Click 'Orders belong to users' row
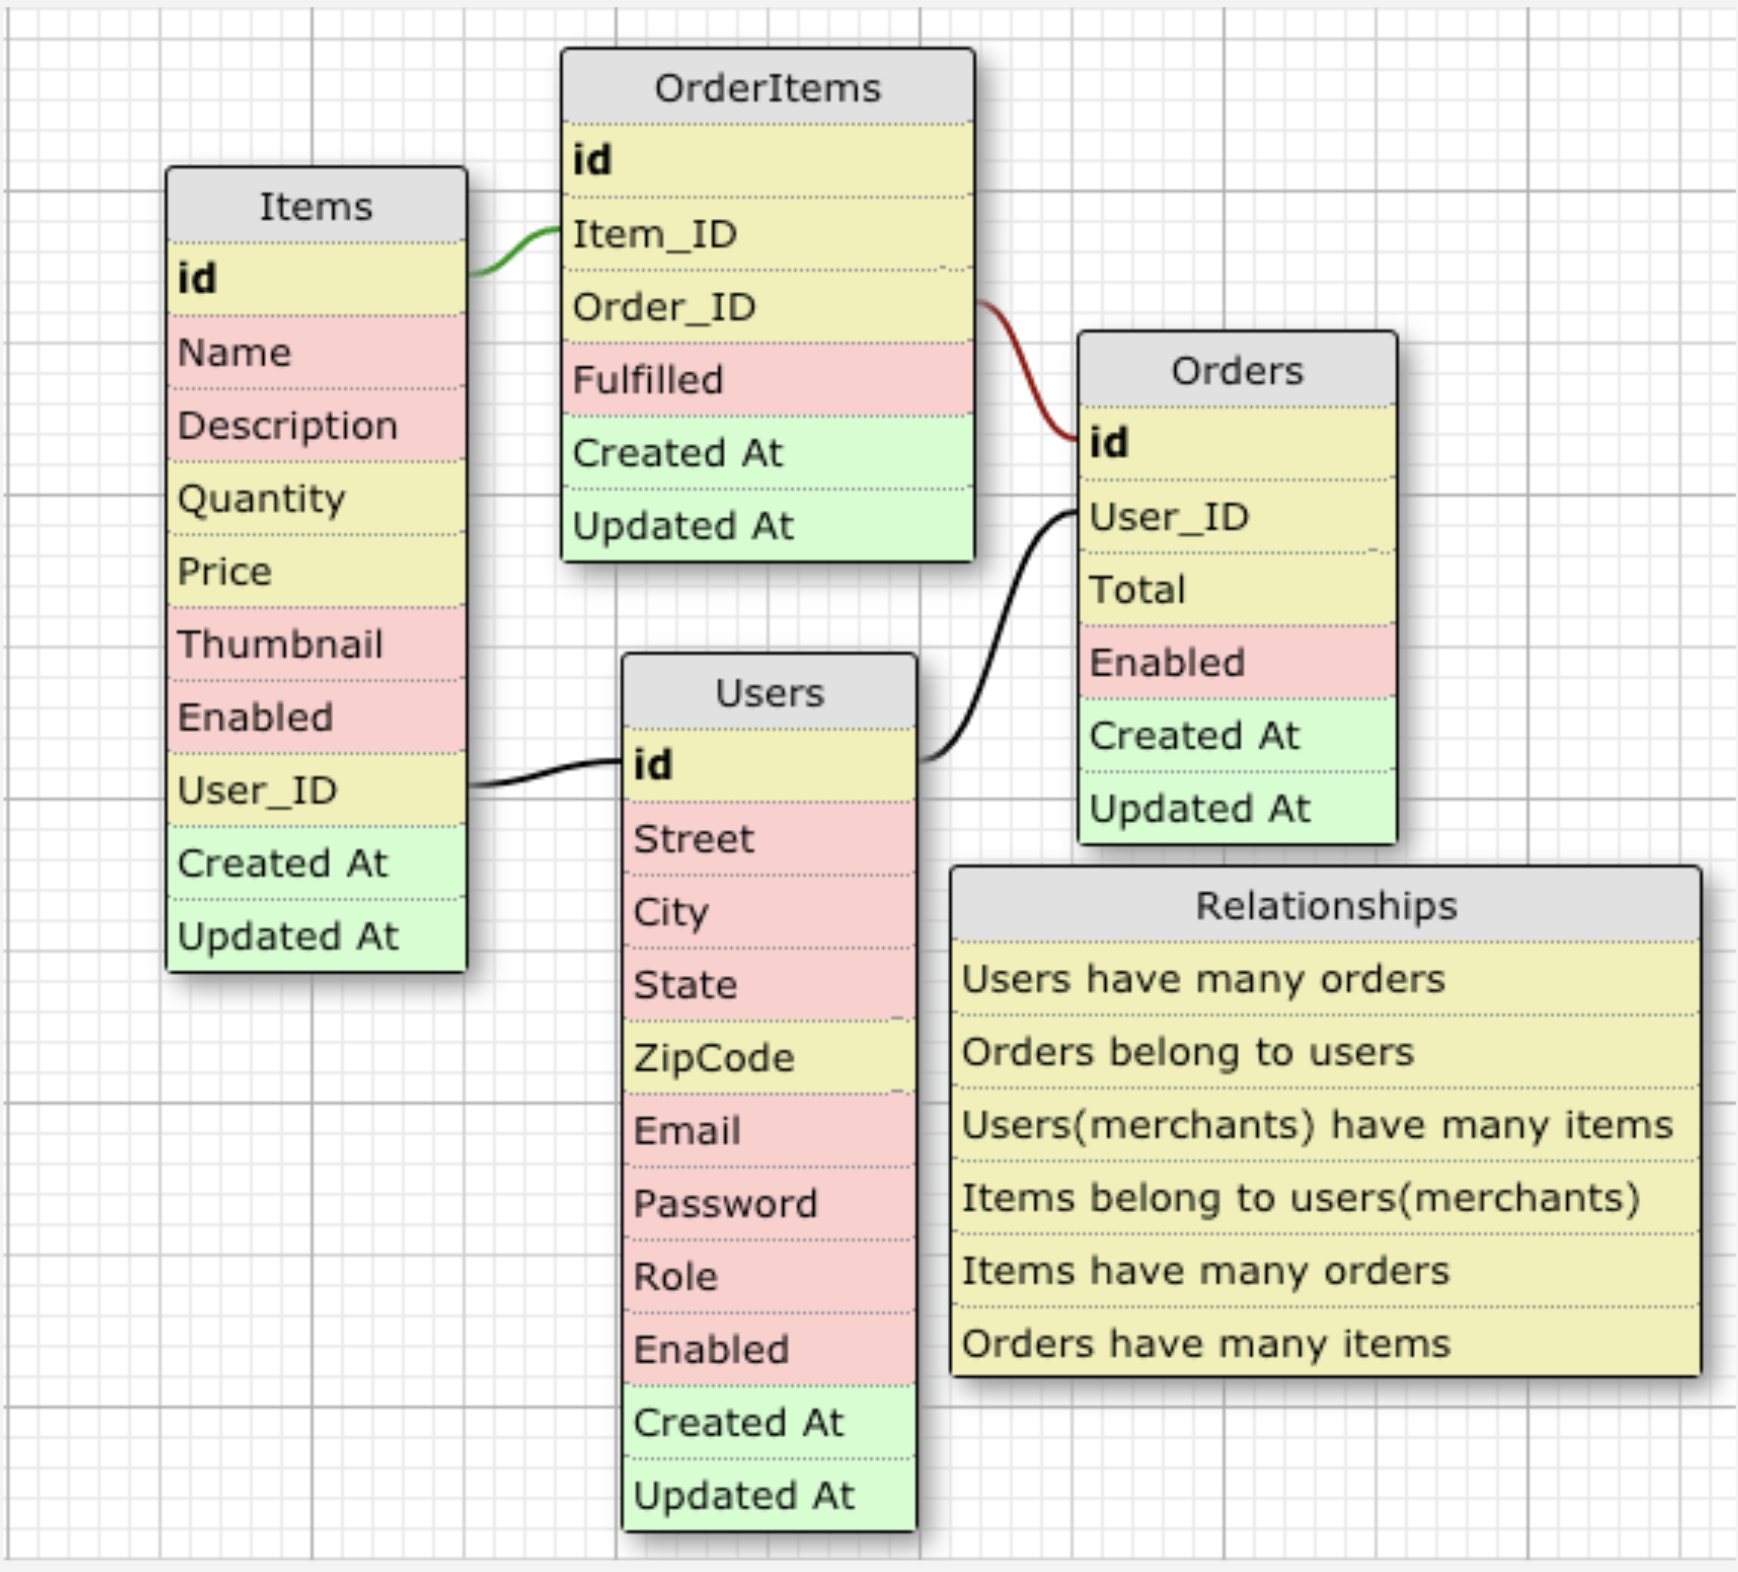Viewport: 1738px width, 1572px height. pos(1326,1051)
